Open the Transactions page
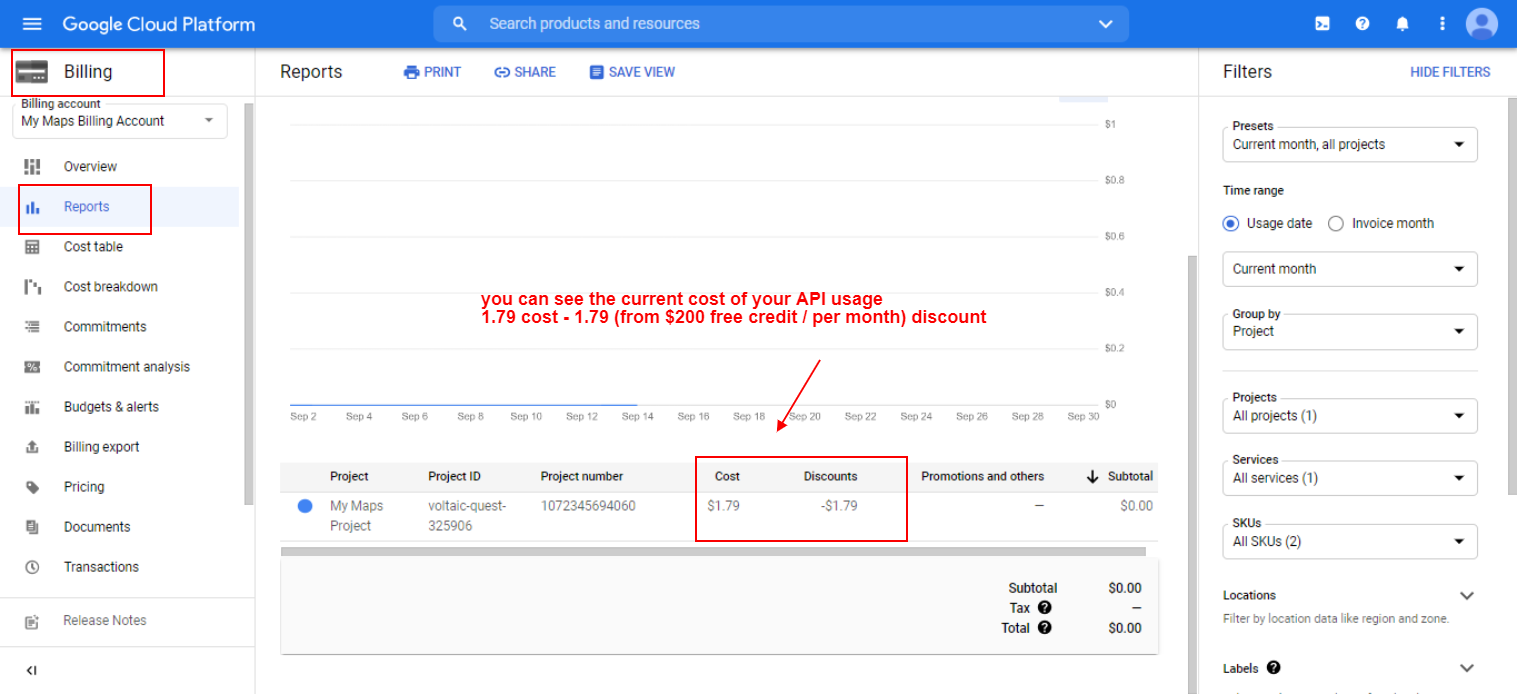 click(100, 566)
